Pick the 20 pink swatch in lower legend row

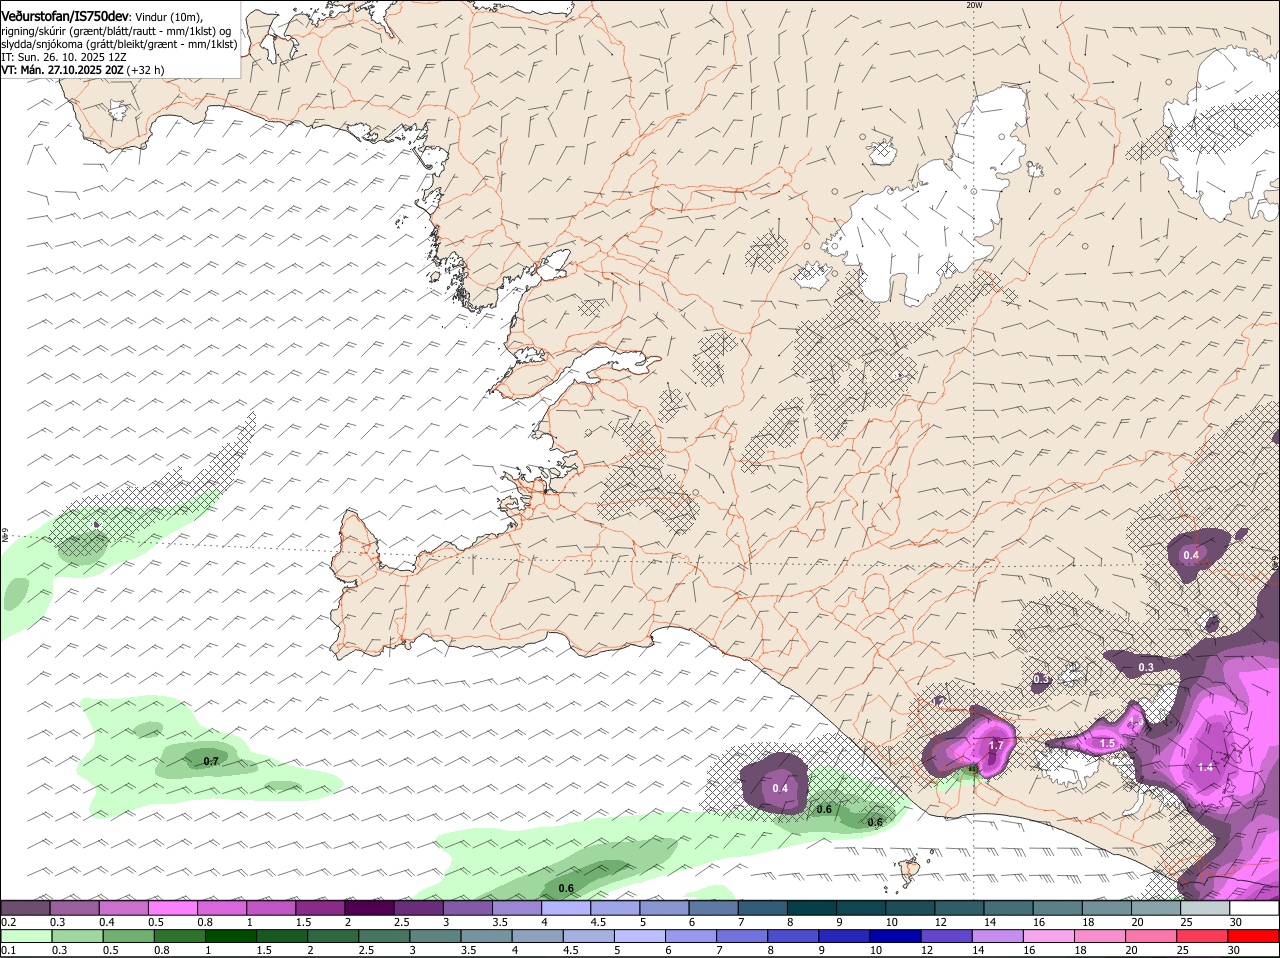[1149, 937]
